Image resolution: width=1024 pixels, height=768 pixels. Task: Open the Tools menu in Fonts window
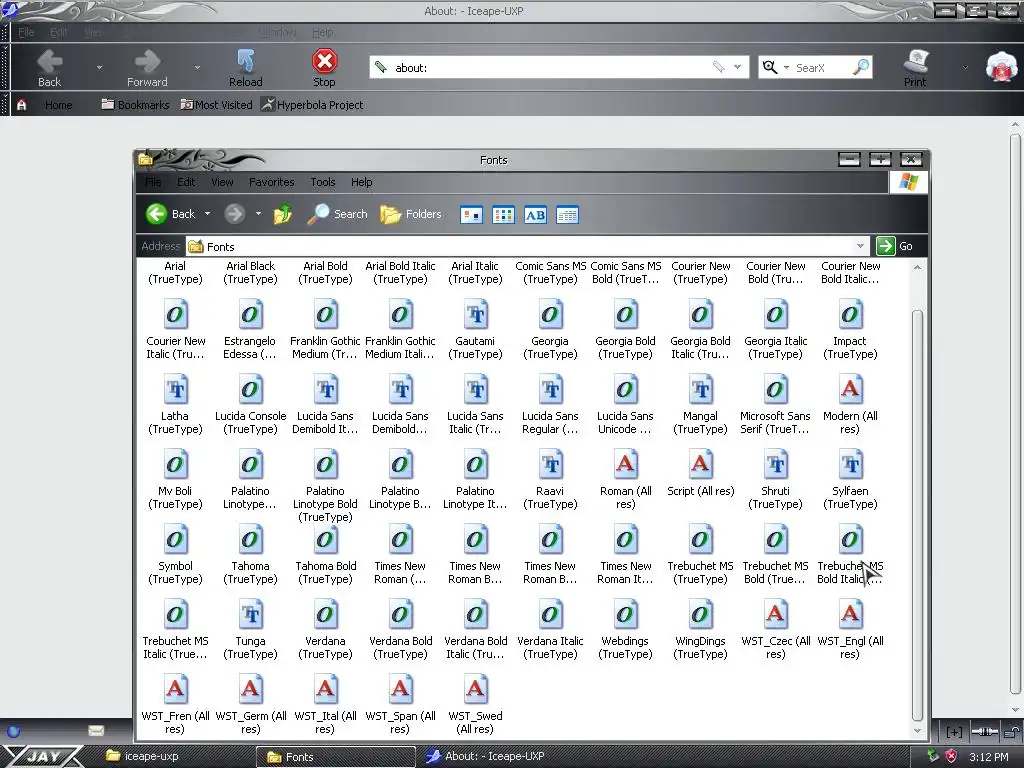(323, 182)
